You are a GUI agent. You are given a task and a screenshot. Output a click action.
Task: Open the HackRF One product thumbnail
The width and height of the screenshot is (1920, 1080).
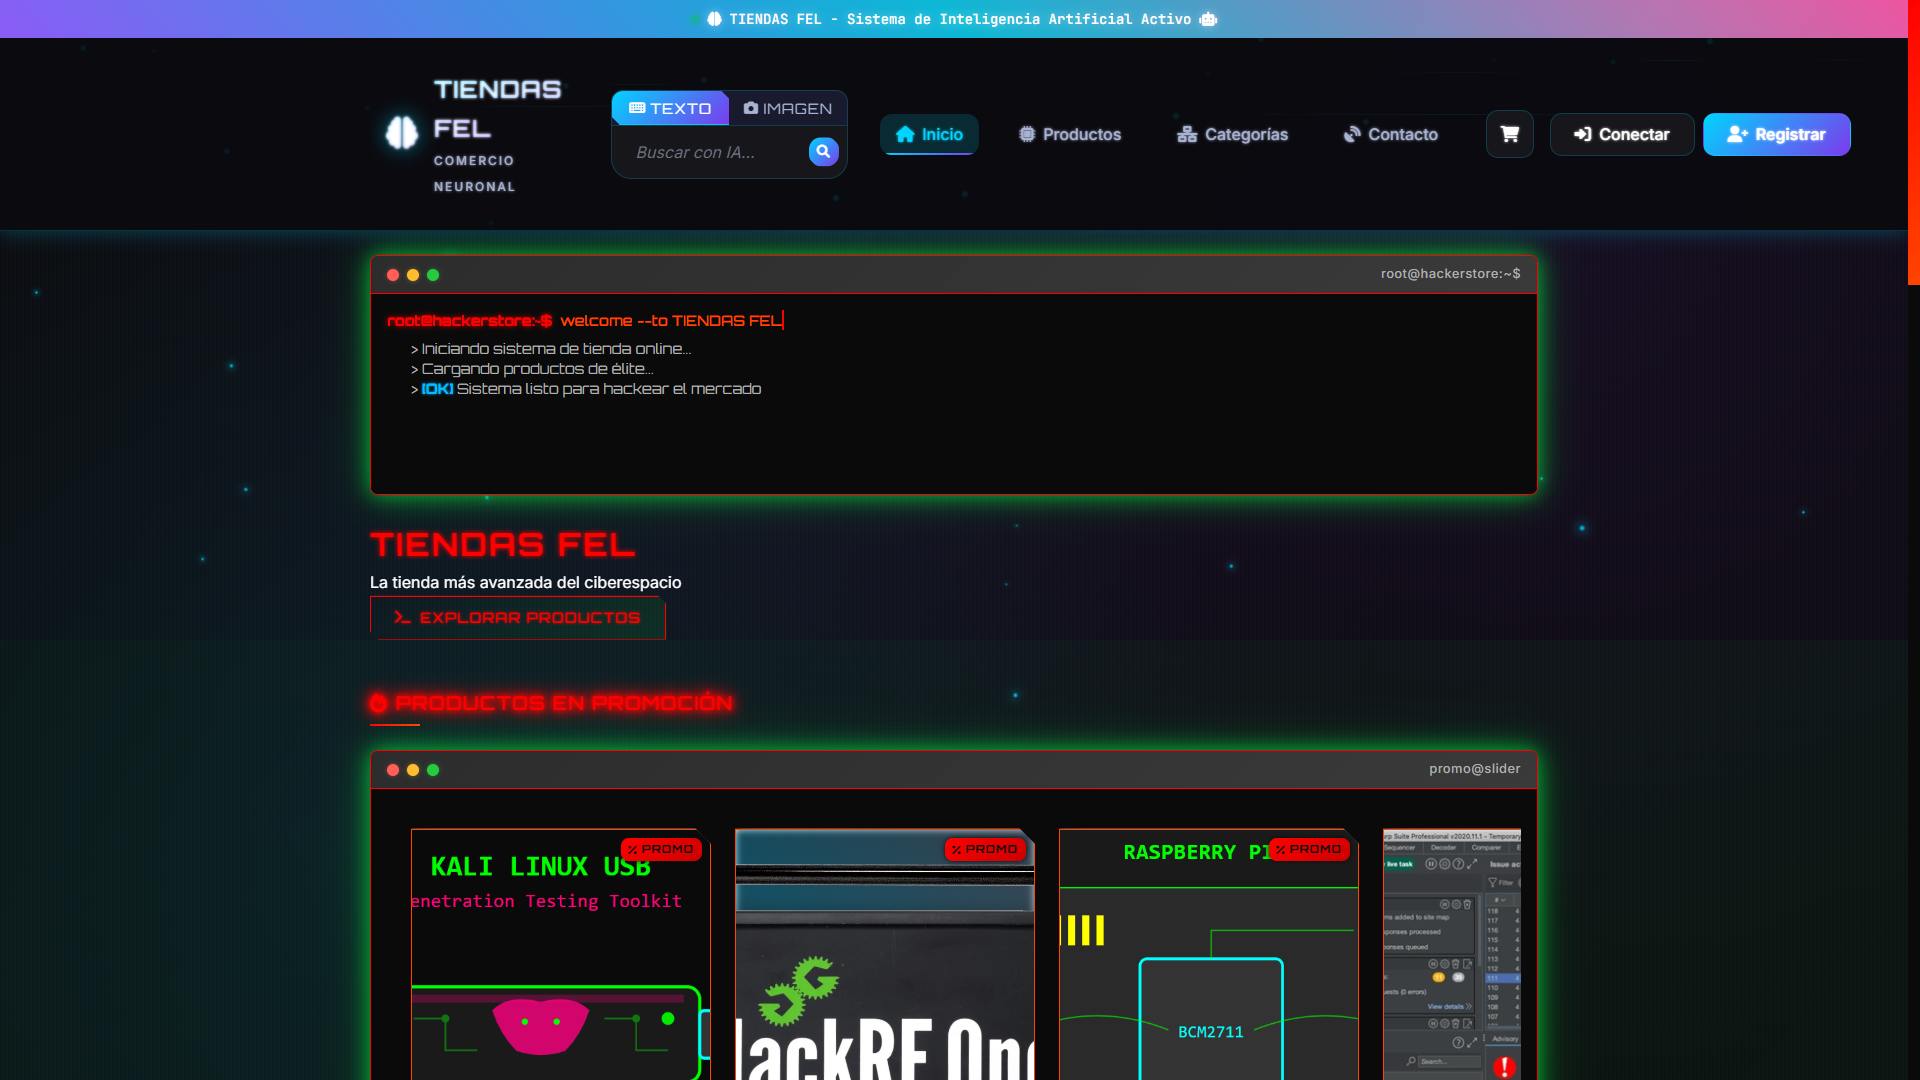(884, 960)
